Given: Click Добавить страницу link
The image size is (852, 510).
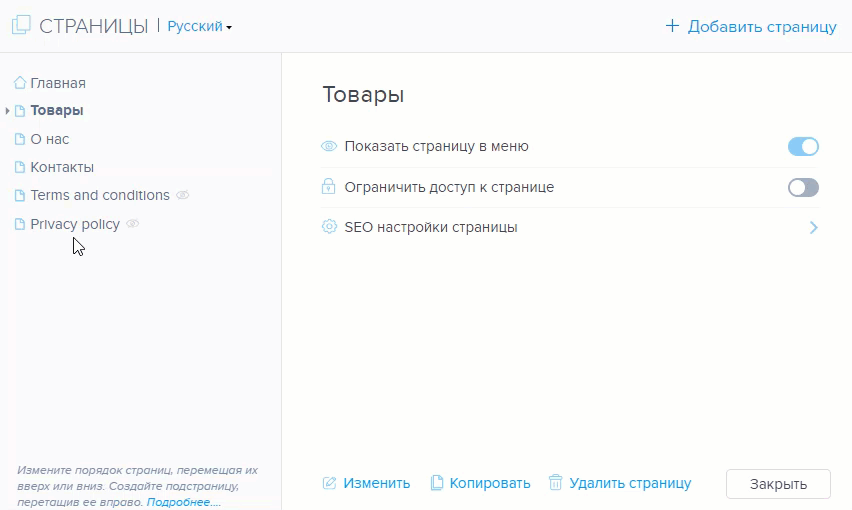Looking at the screenshot, I should point(762,26).
